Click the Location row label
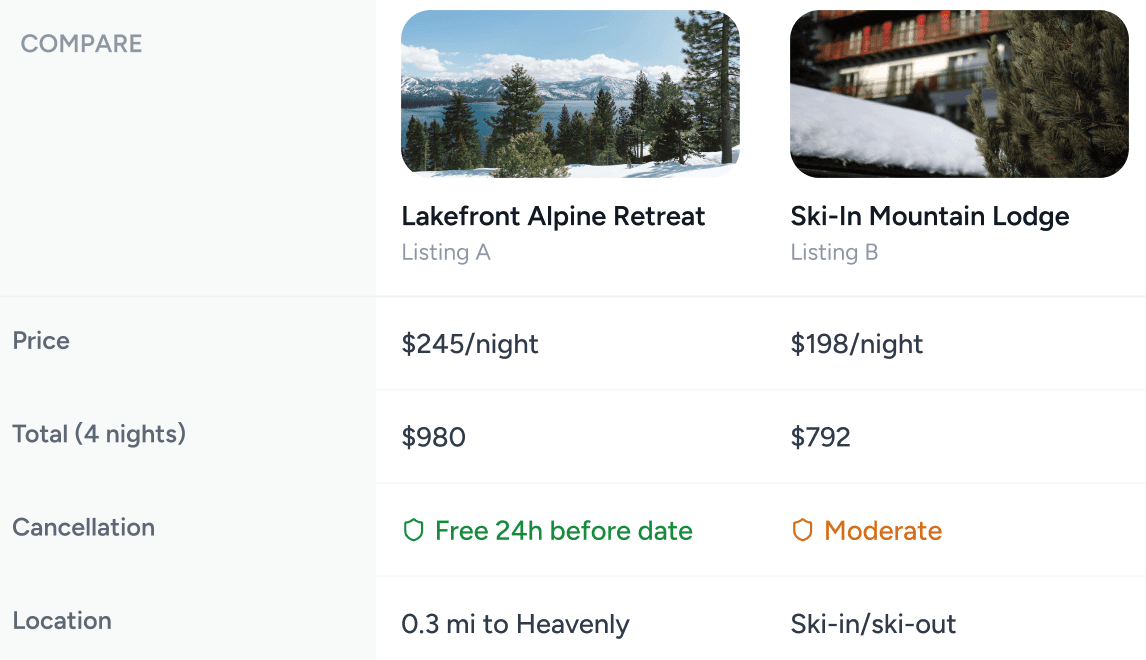1146x660 pixels. click(x=62, y=621)
